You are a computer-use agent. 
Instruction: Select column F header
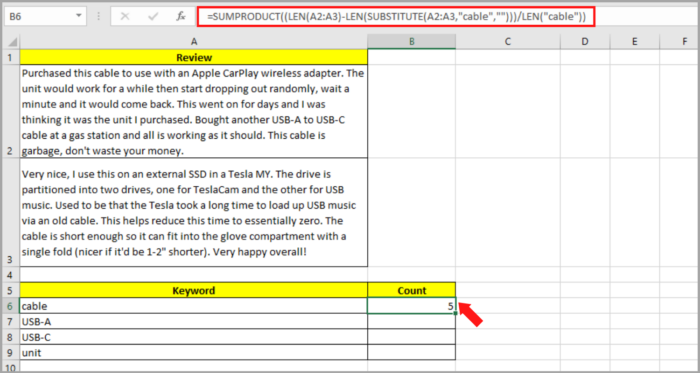click(679, 42)
